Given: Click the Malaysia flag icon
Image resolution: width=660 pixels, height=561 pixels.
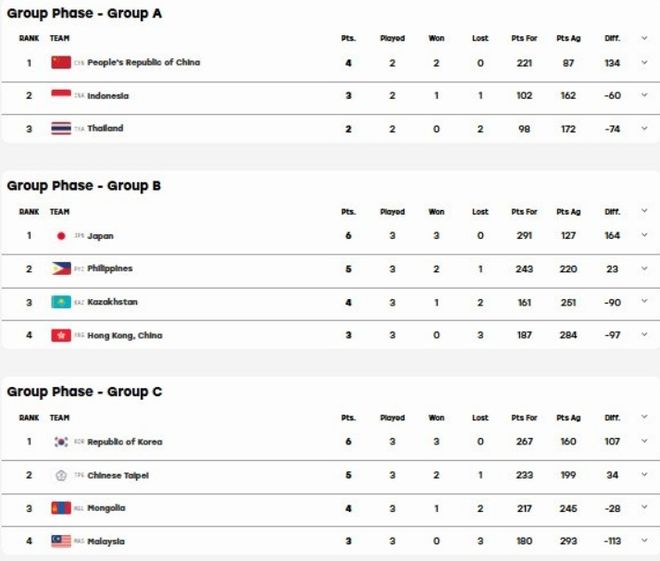Looking at the screenshot, I should (x=61, y=541).
